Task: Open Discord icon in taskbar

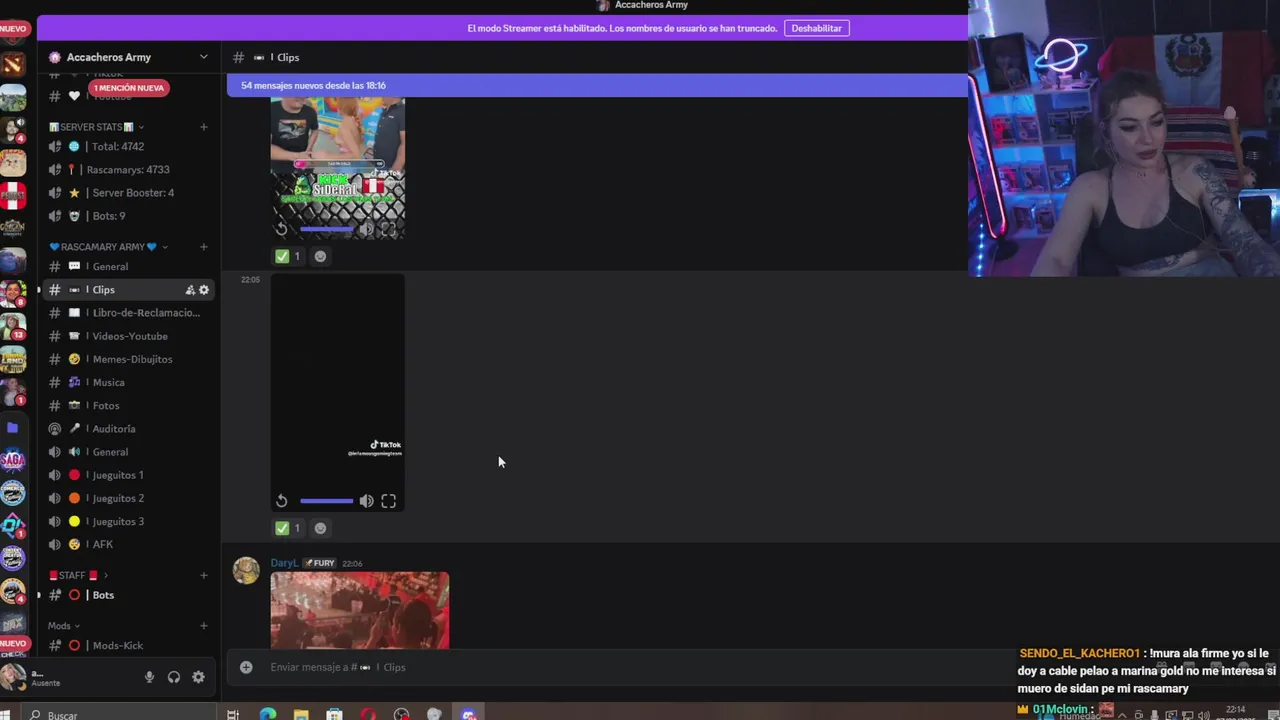Action: click(469, 714)
